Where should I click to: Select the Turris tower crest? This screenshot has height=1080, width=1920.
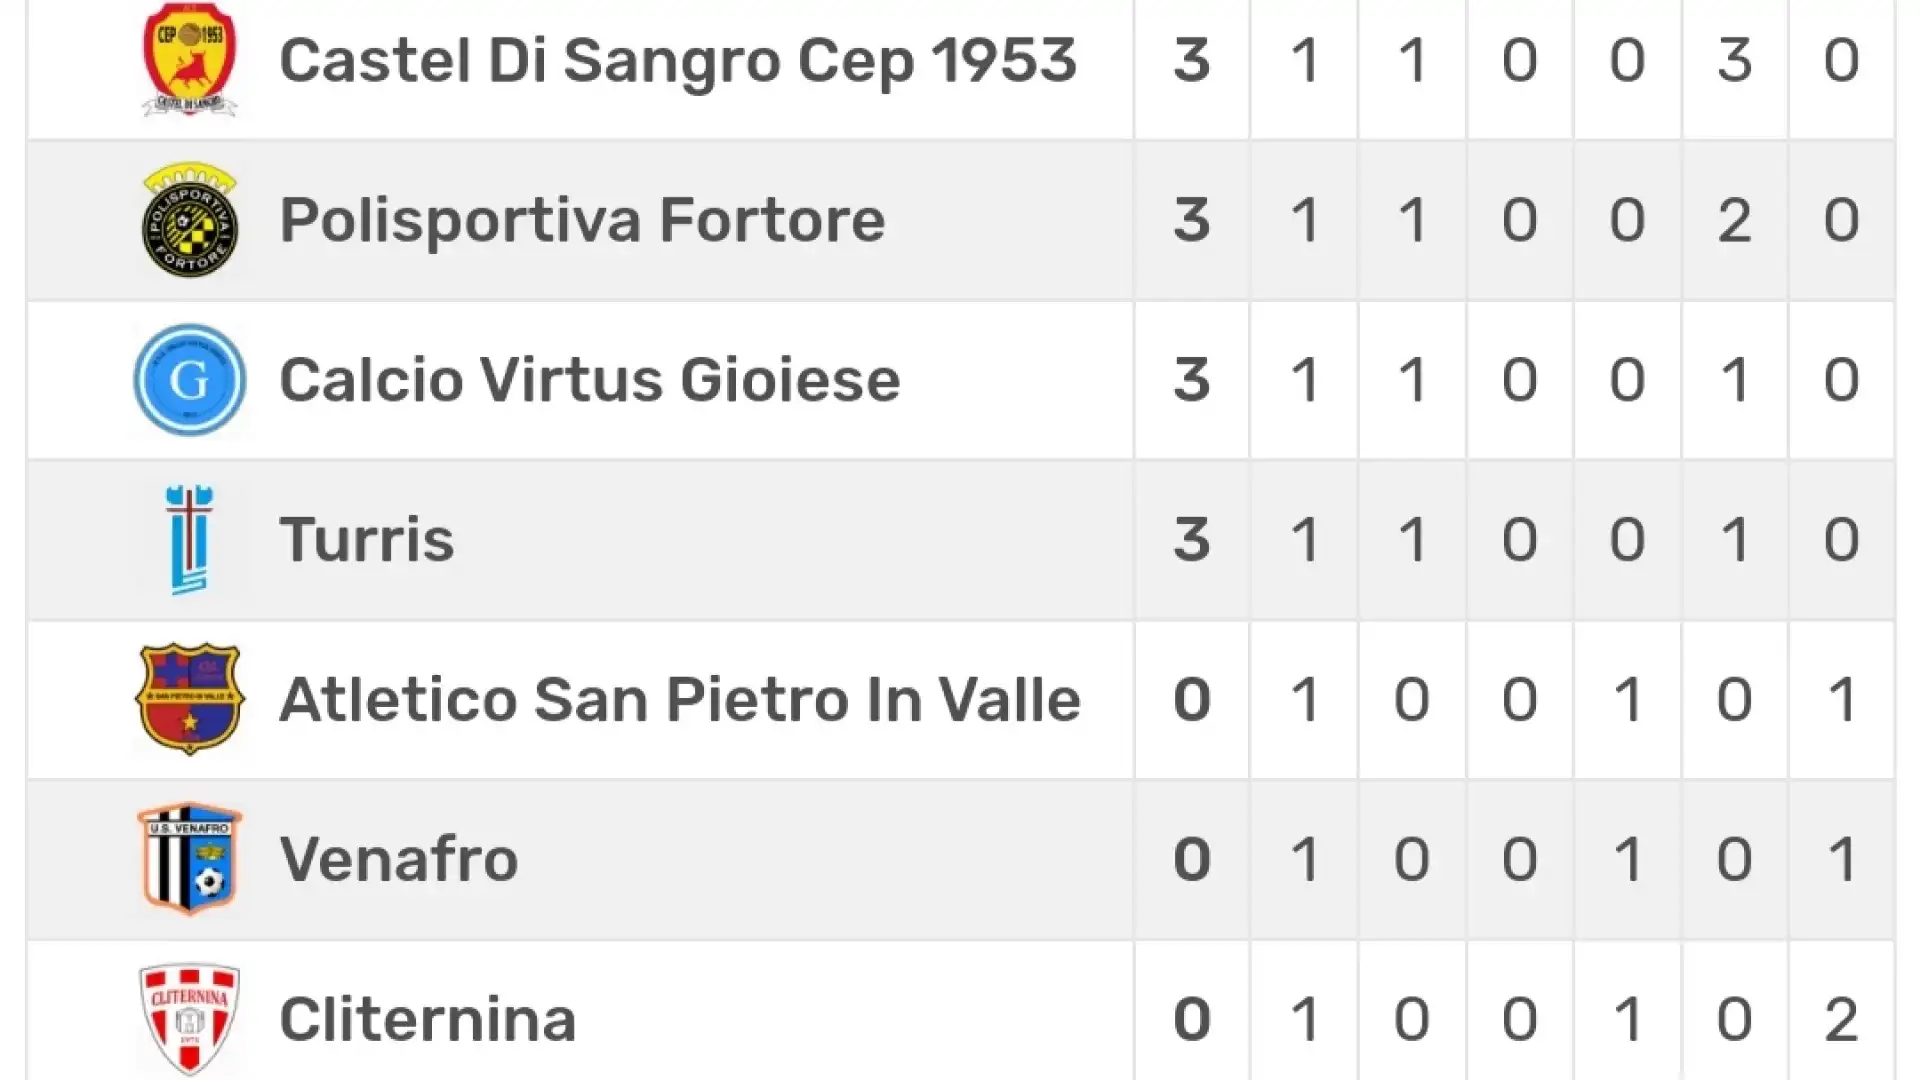(x=190, y=540)
